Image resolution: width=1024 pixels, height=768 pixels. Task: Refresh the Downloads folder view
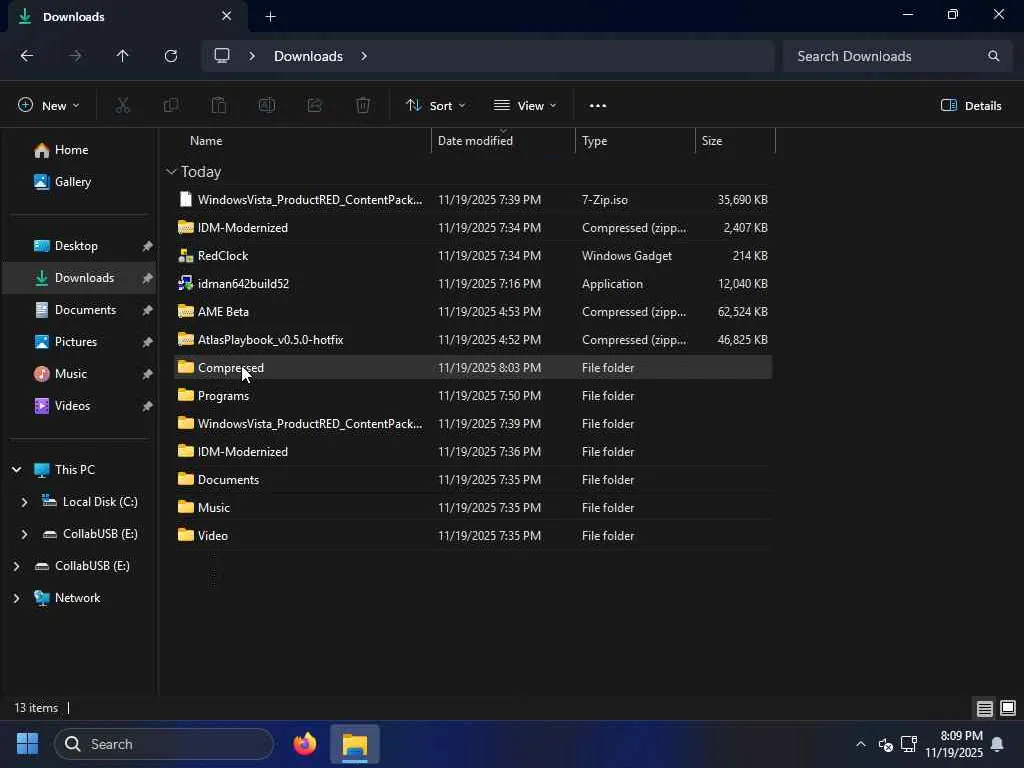coord(170,56)
